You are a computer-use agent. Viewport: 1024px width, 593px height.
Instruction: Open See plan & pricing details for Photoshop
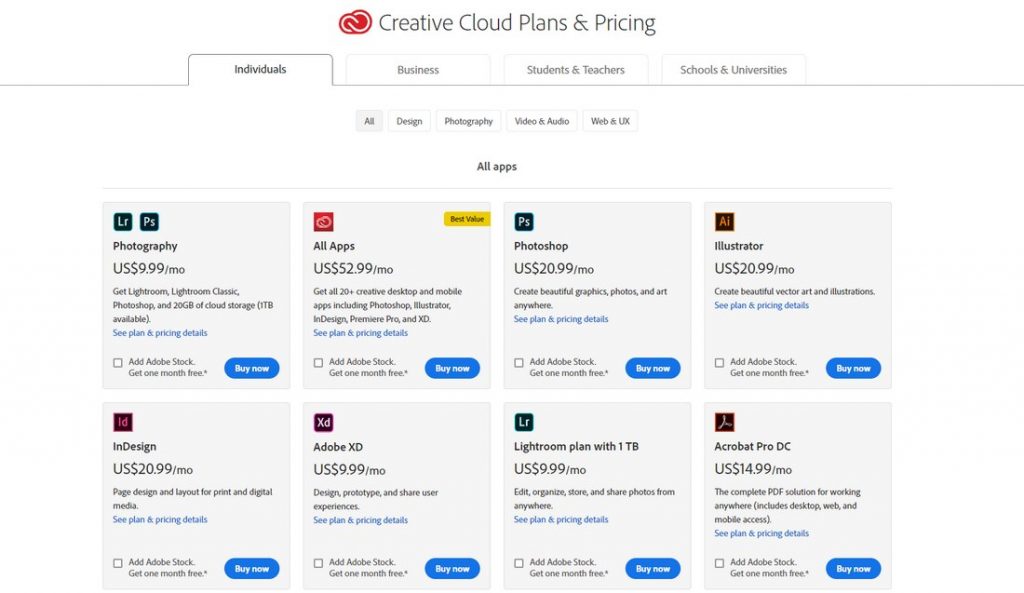(560, 319)
